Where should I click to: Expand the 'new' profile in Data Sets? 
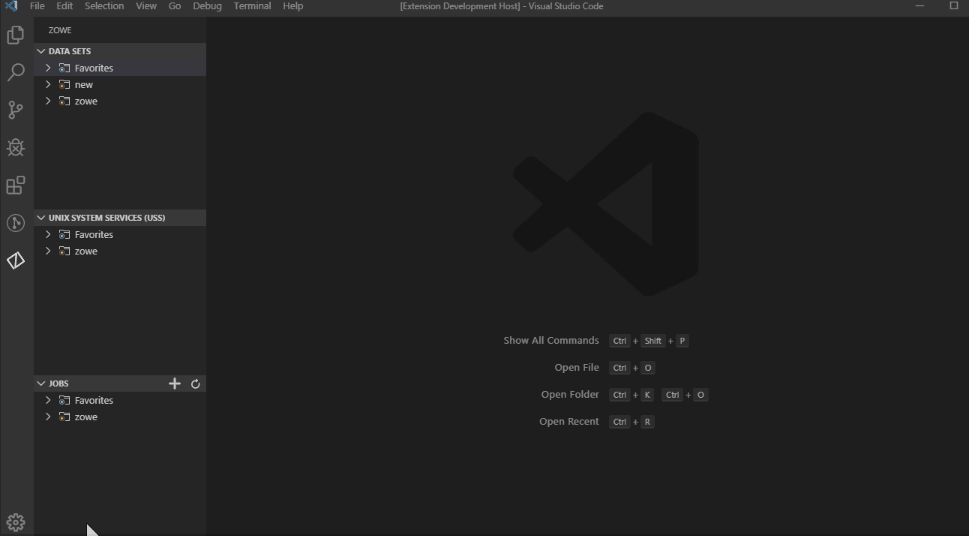coord(48,85)
